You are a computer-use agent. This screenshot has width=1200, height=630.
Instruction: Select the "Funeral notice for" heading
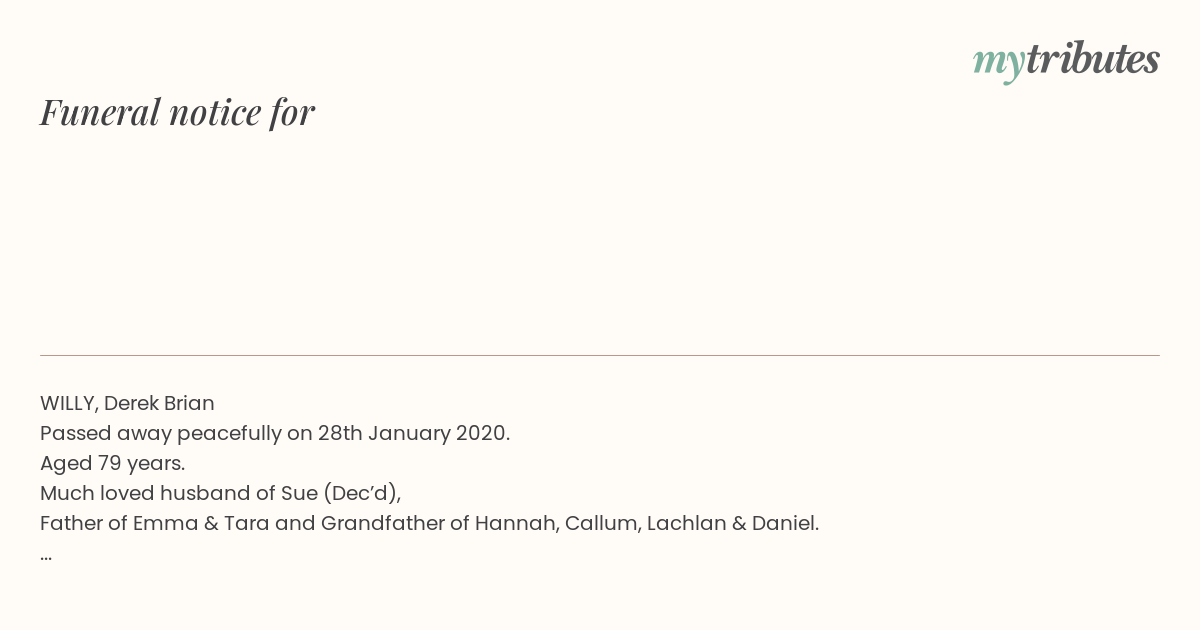pyautogui.click(x=177, y=112)
